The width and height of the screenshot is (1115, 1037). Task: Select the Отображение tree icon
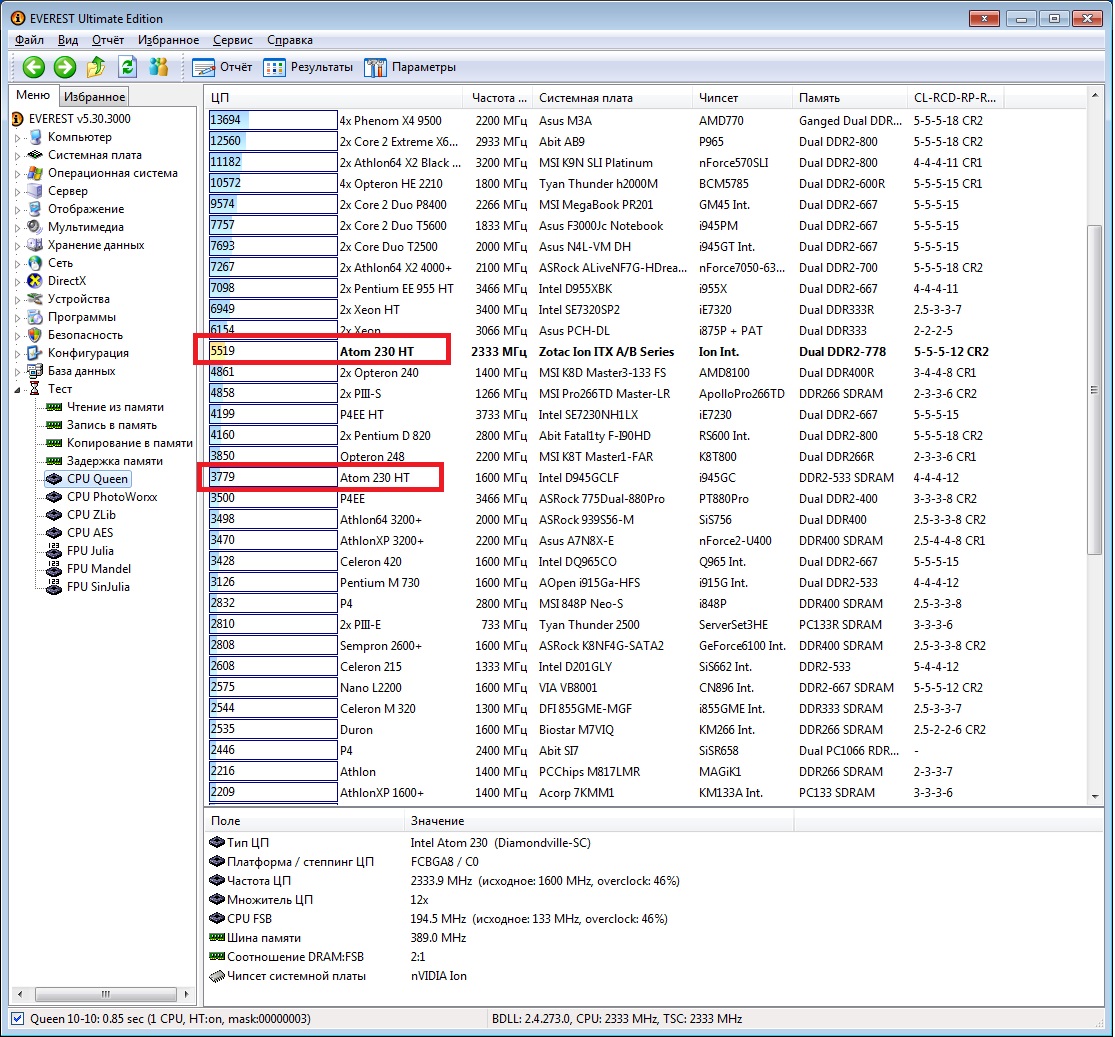(35, 208)
